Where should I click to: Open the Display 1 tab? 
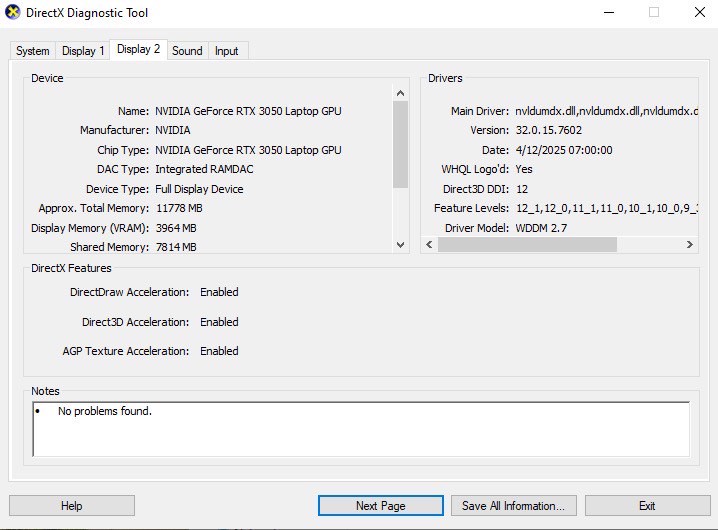coord(82,51)
